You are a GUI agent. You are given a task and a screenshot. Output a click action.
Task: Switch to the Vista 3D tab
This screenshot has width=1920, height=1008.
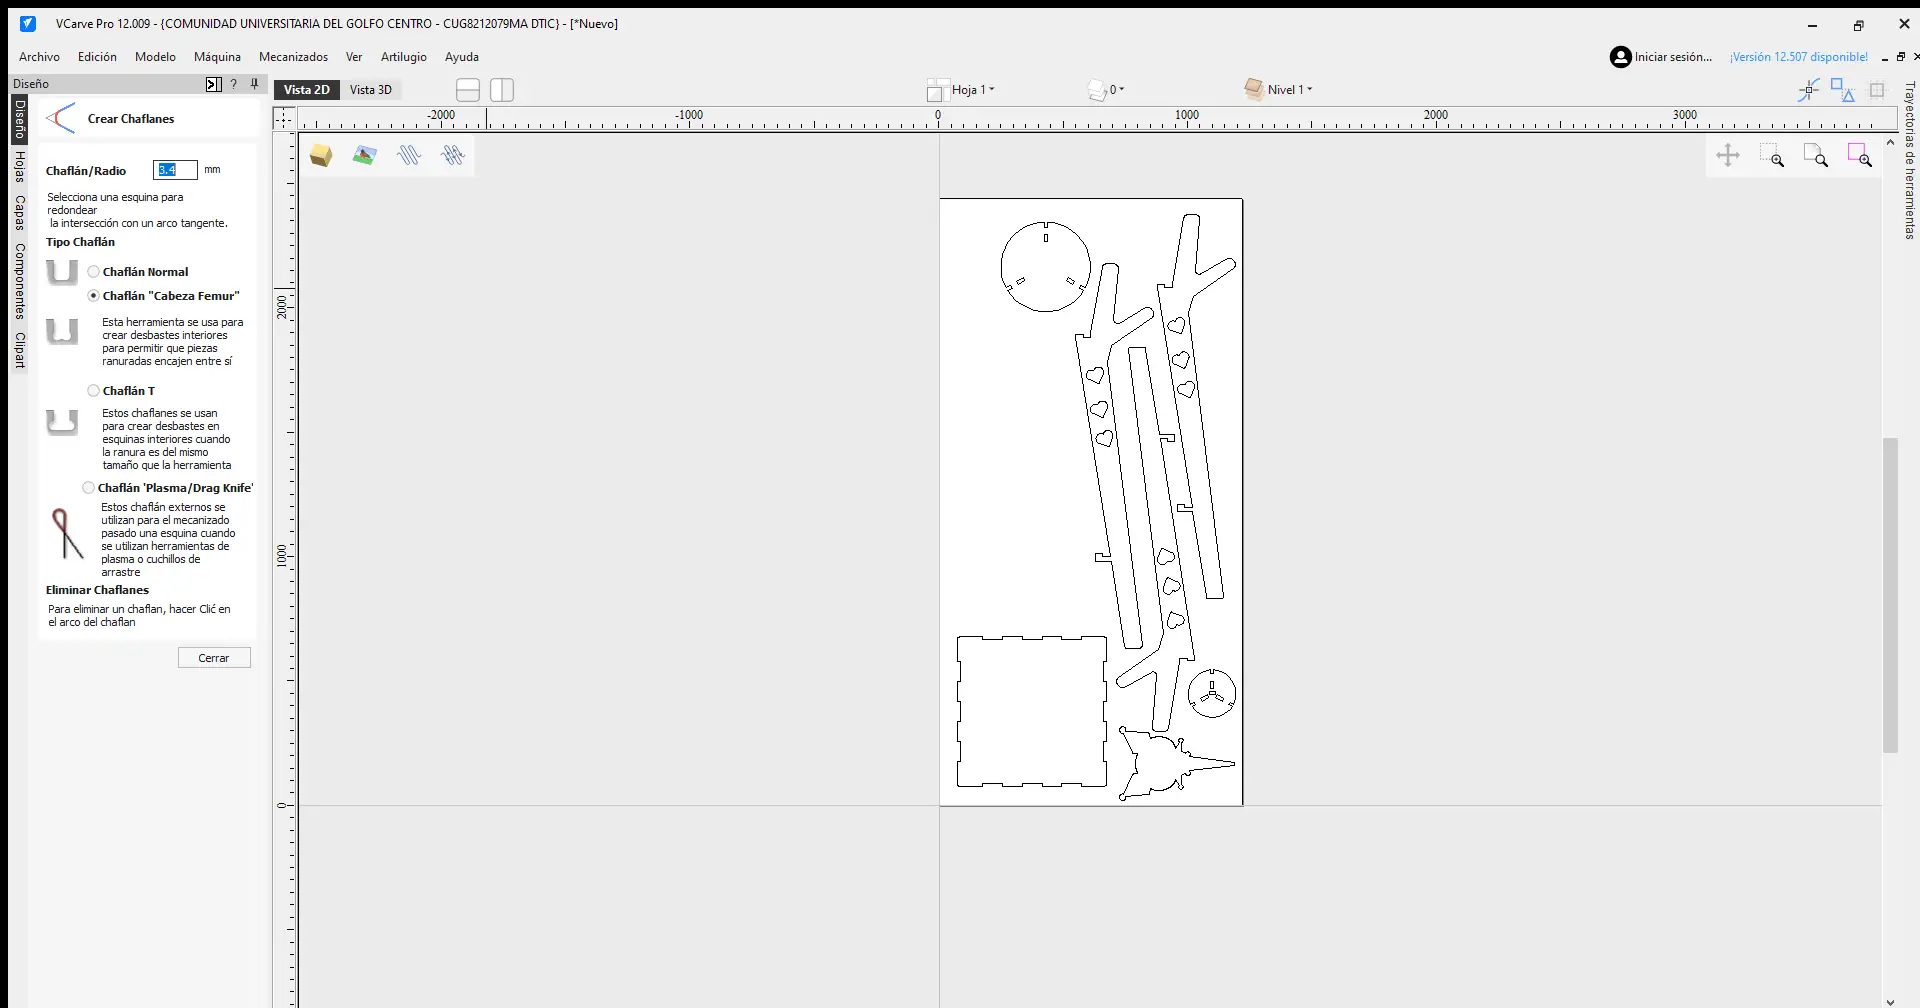pos(371,90)
